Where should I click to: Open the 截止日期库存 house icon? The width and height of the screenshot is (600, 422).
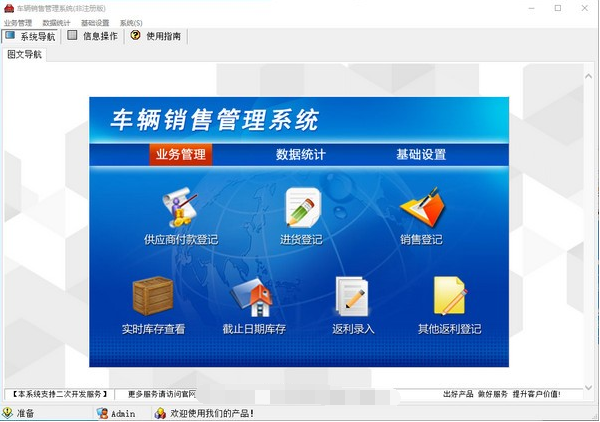coord(251,297)
